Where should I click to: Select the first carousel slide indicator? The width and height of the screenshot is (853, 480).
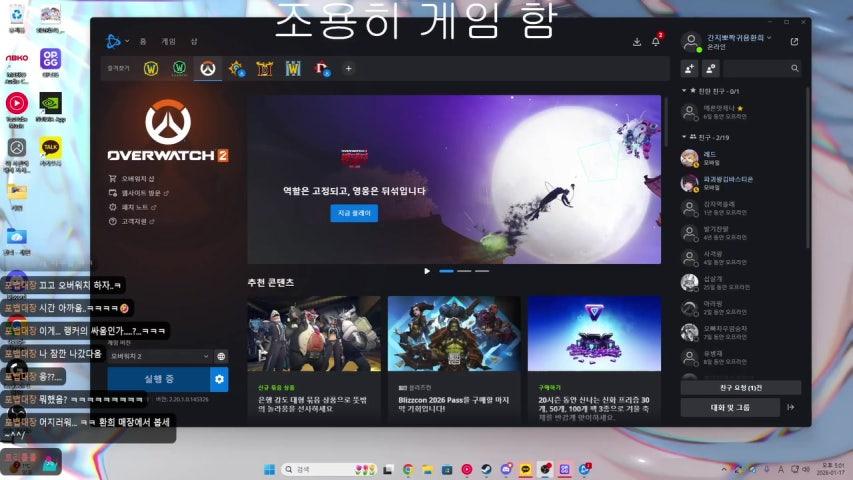coord(447,271)
